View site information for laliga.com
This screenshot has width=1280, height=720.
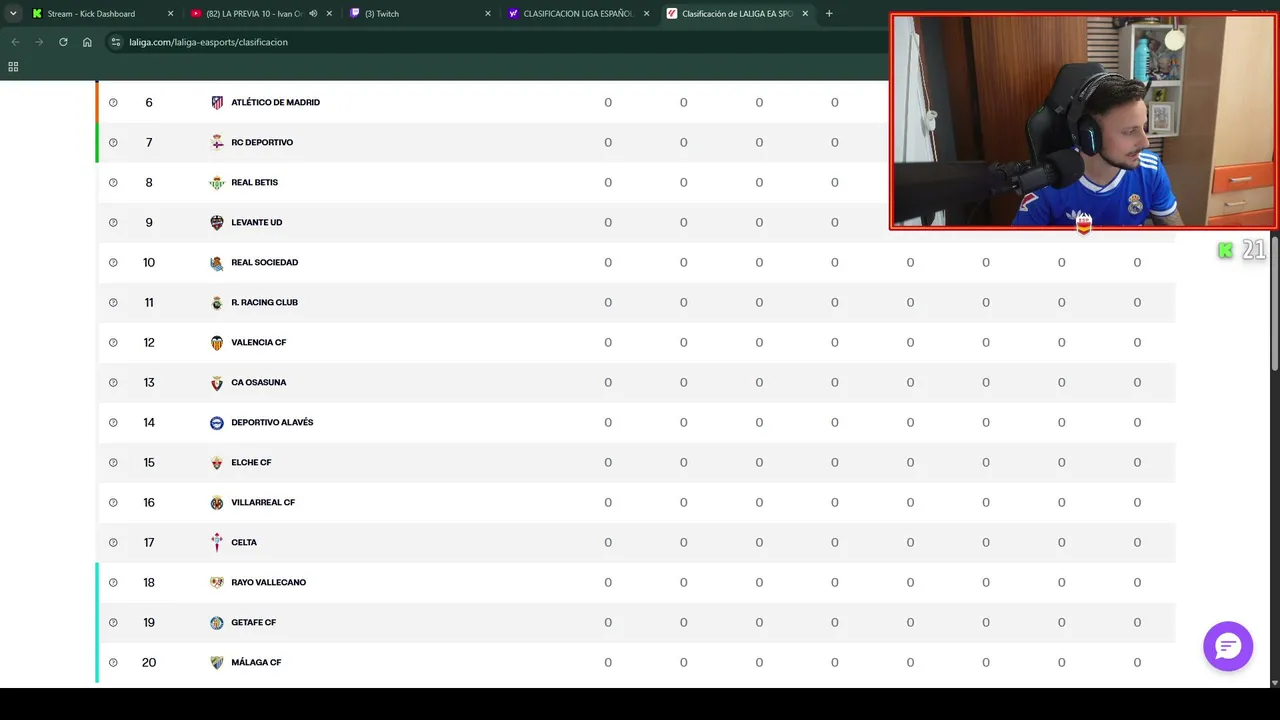(116, 42)
